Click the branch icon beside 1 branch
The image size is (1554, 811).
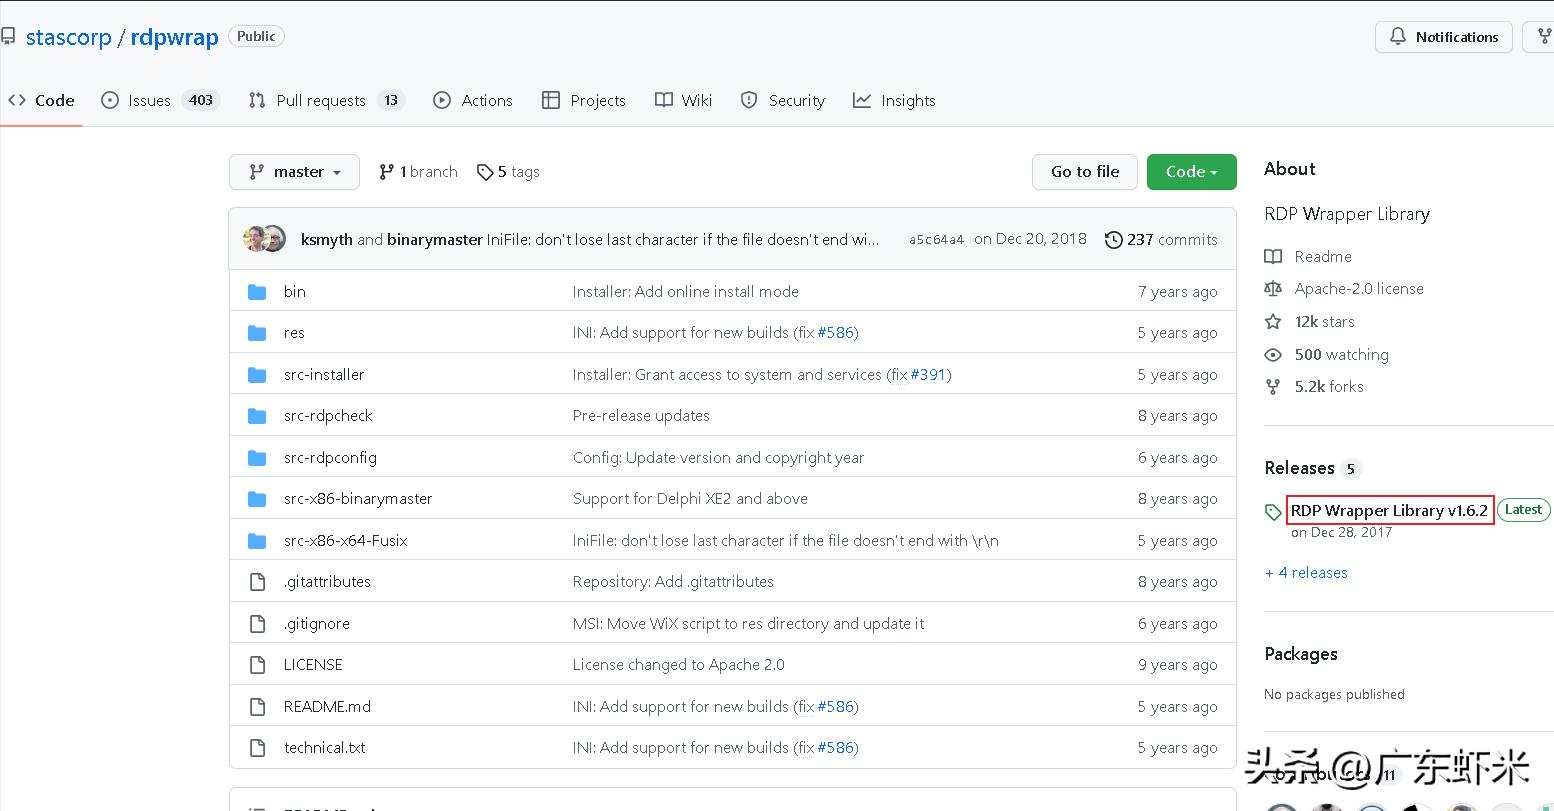tap(386, 172)
